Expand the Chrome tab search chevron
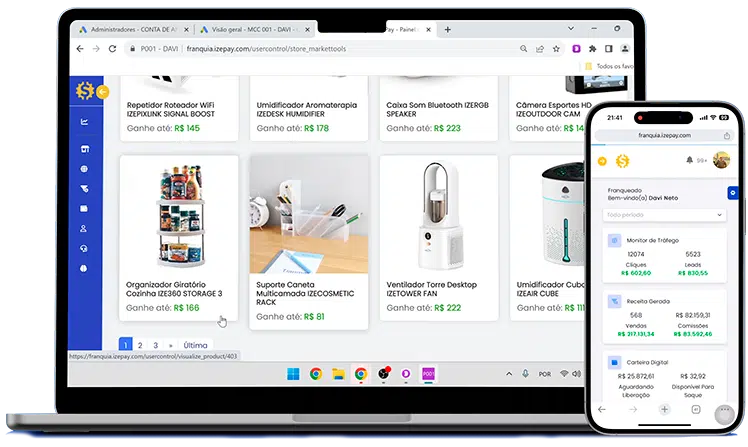Image resolution: width=748 pixels, height=447 pixels. [x=571, y=29]
